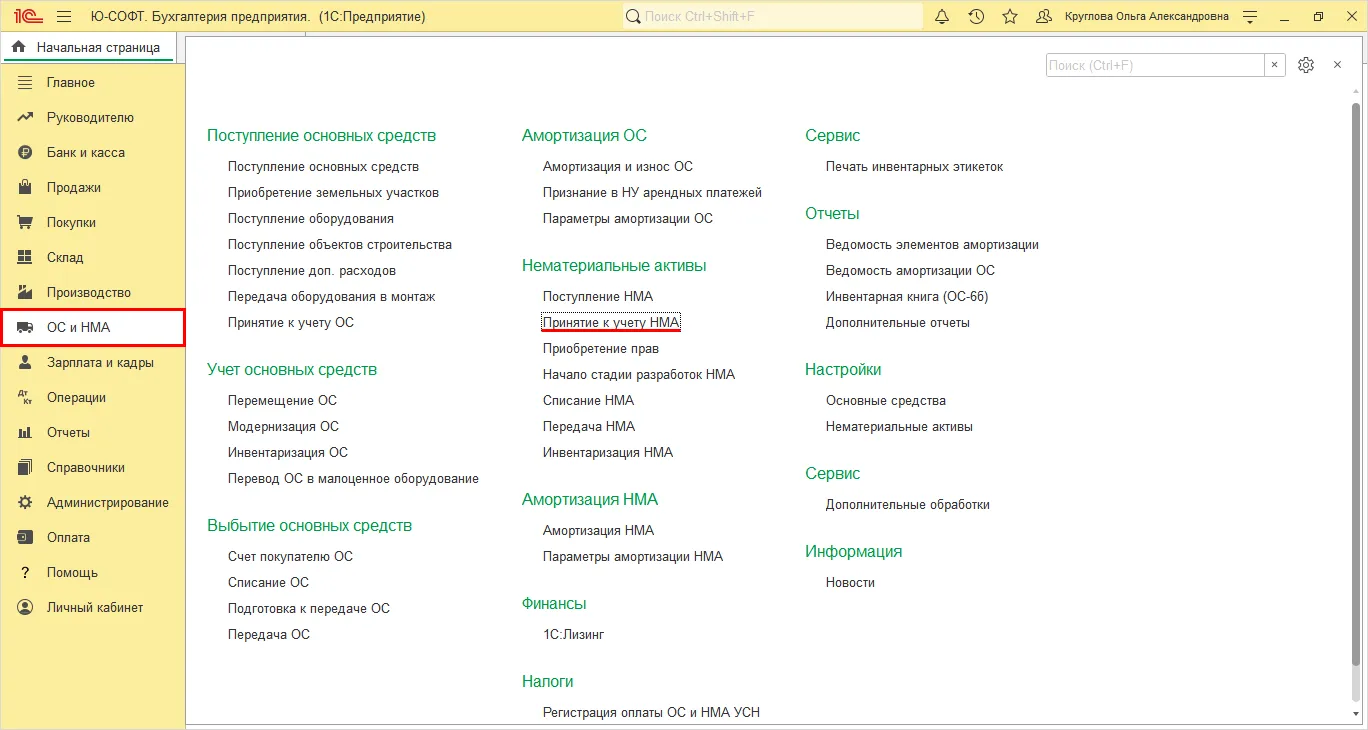Open Печать инвентарных этикеток
Image resolution: width=1368 pixels, height=730 pixels.
click(x=915, y=167)
